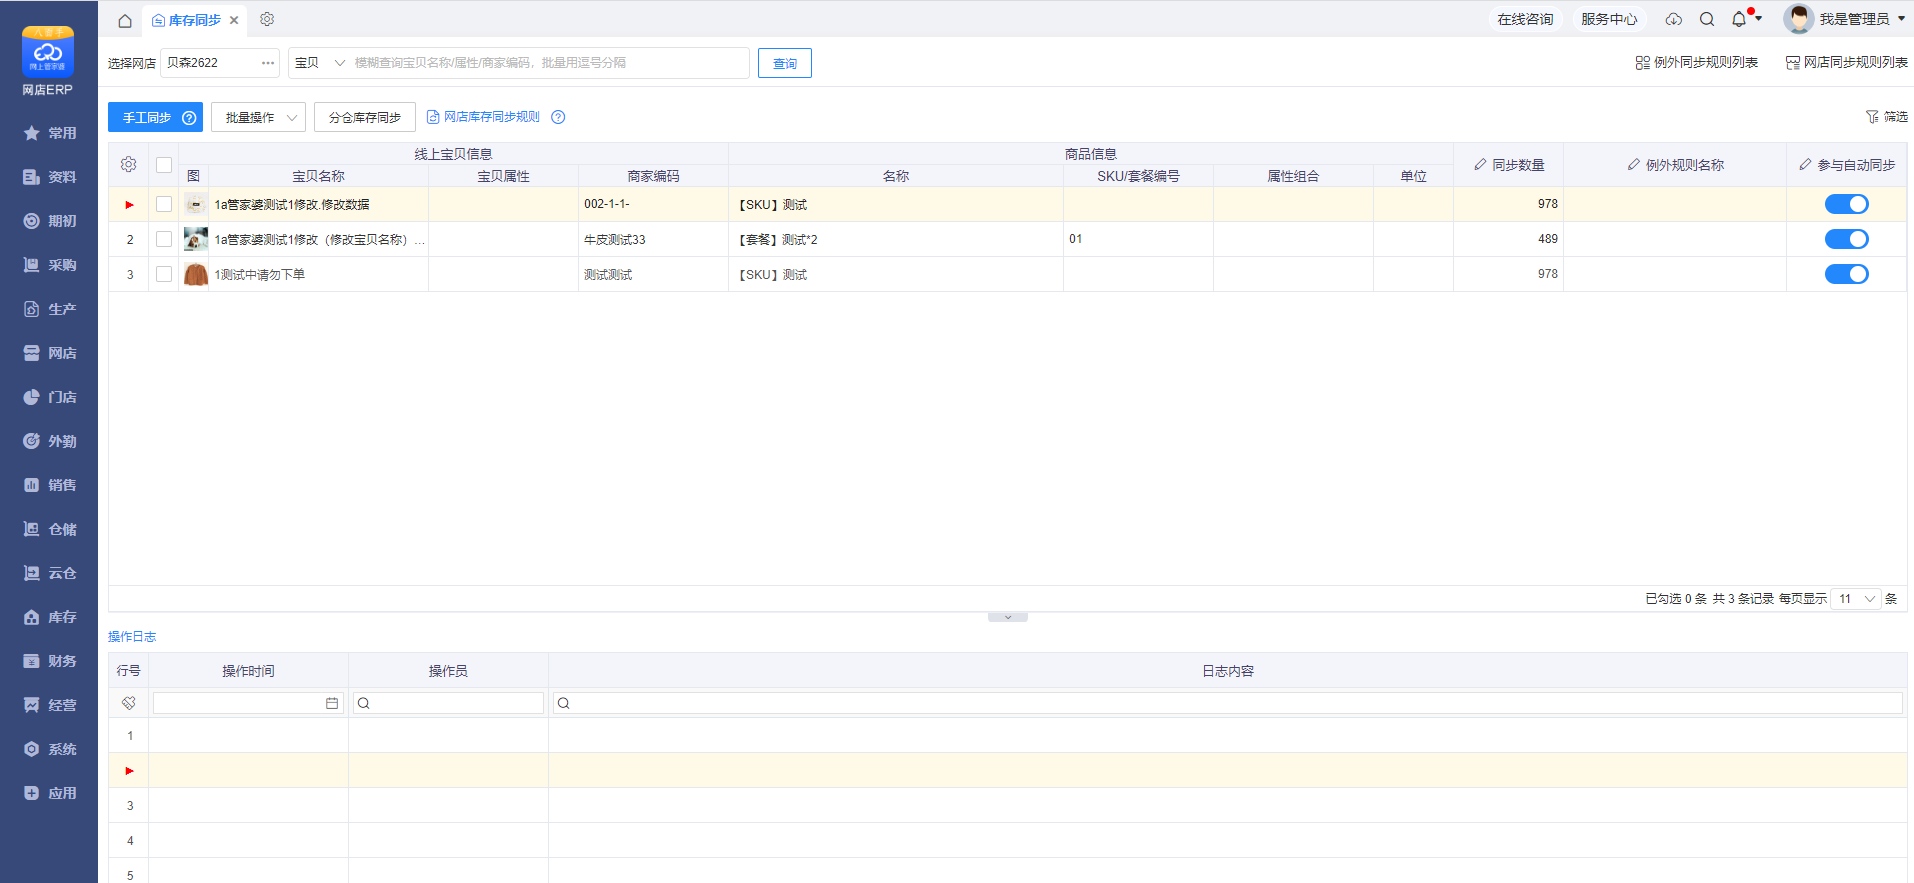Click the 云仓 sidebar icon
The height and width of the screenshot is (883, 1914).
tap(31, 573)
